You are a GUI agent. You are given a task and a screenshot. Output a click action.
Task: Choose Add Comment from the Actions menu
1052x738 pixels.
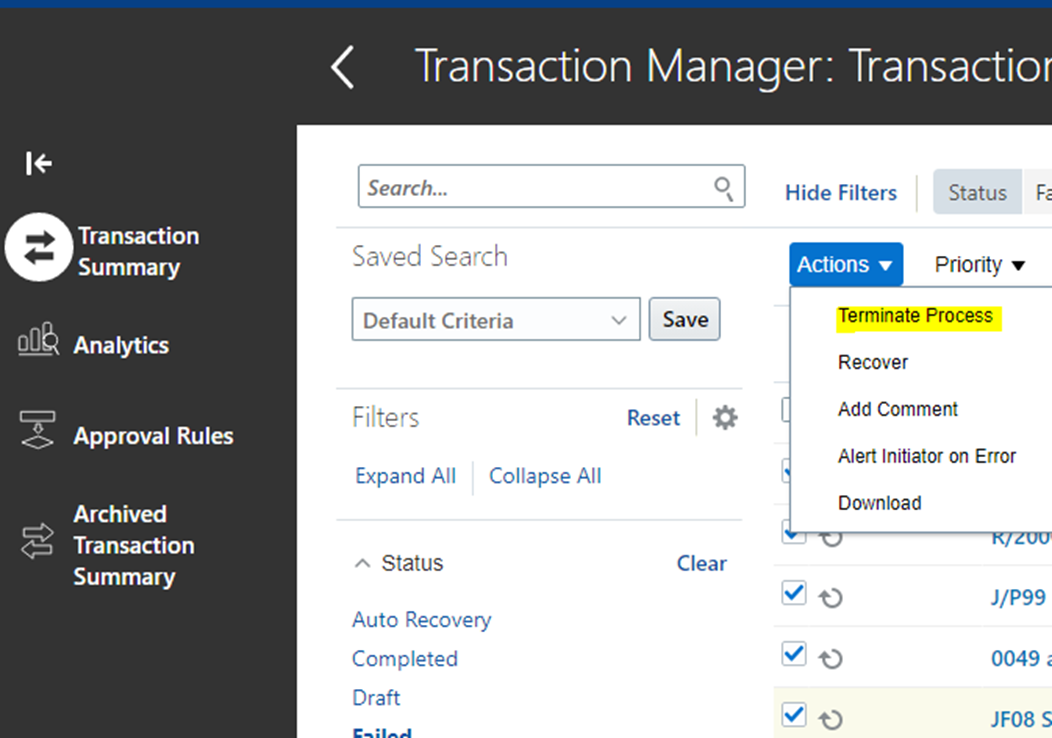896,409
